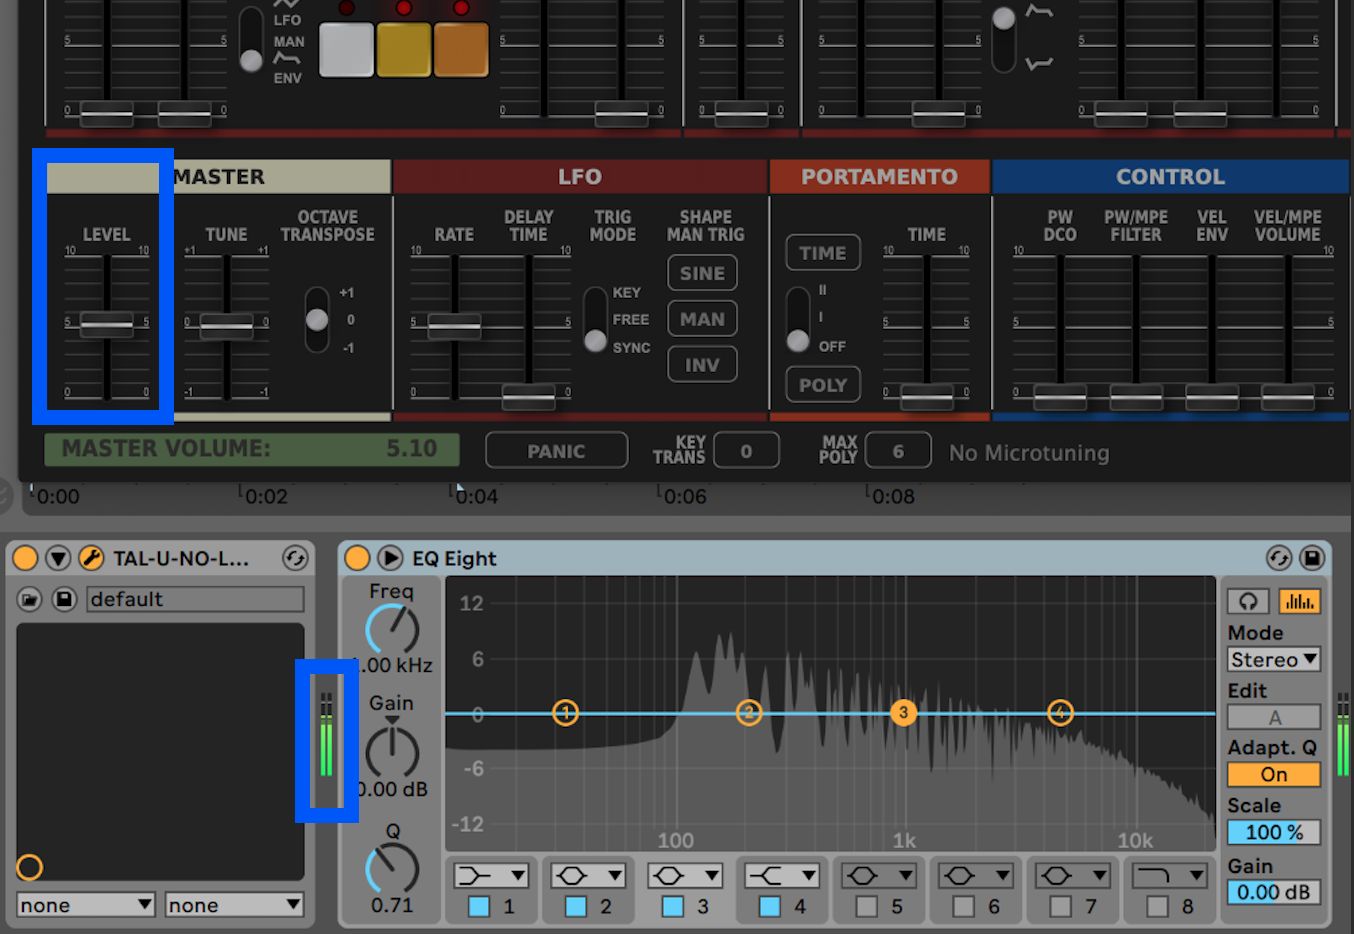Enable headphone audition mode in EQ Eight
The height and width of the screenshot is (934, 1354).
pos(1247,601)
